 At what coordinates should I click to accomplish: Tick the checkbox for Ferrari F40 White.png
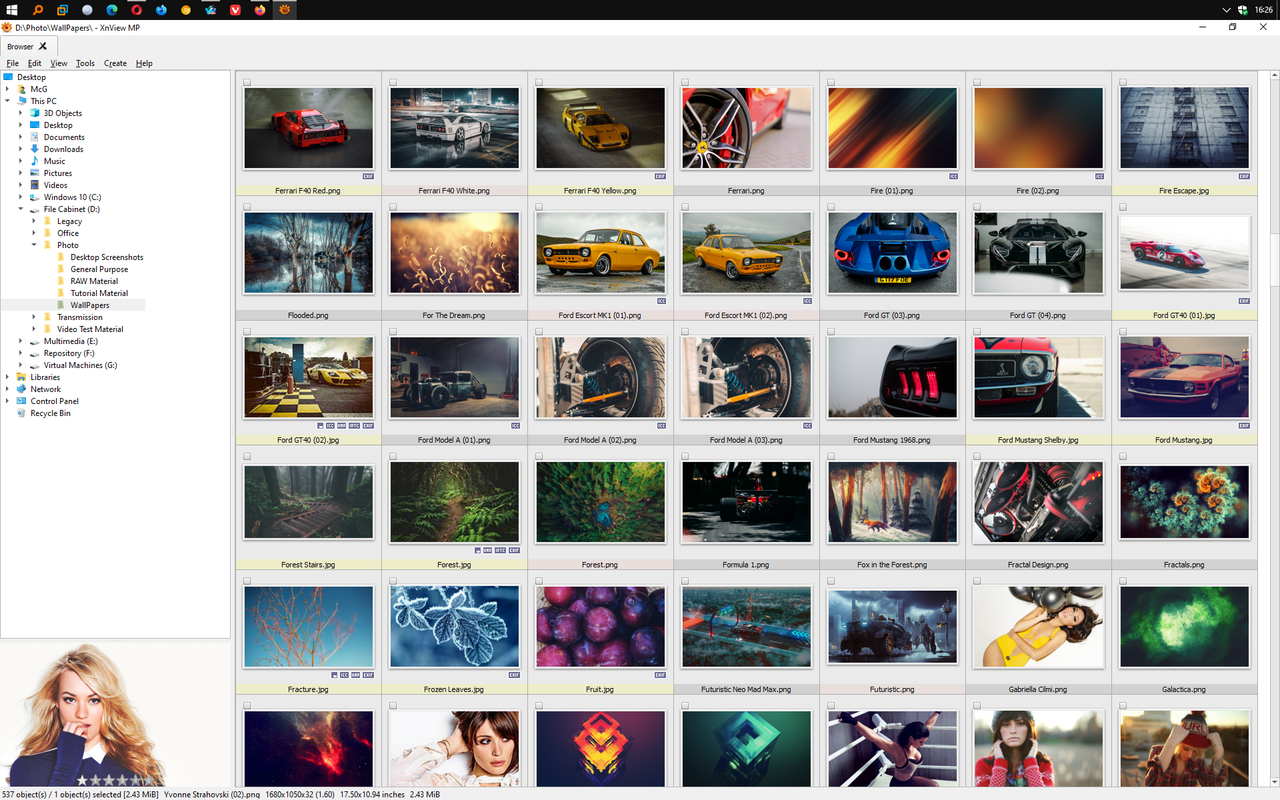click(x=393, y=82)
